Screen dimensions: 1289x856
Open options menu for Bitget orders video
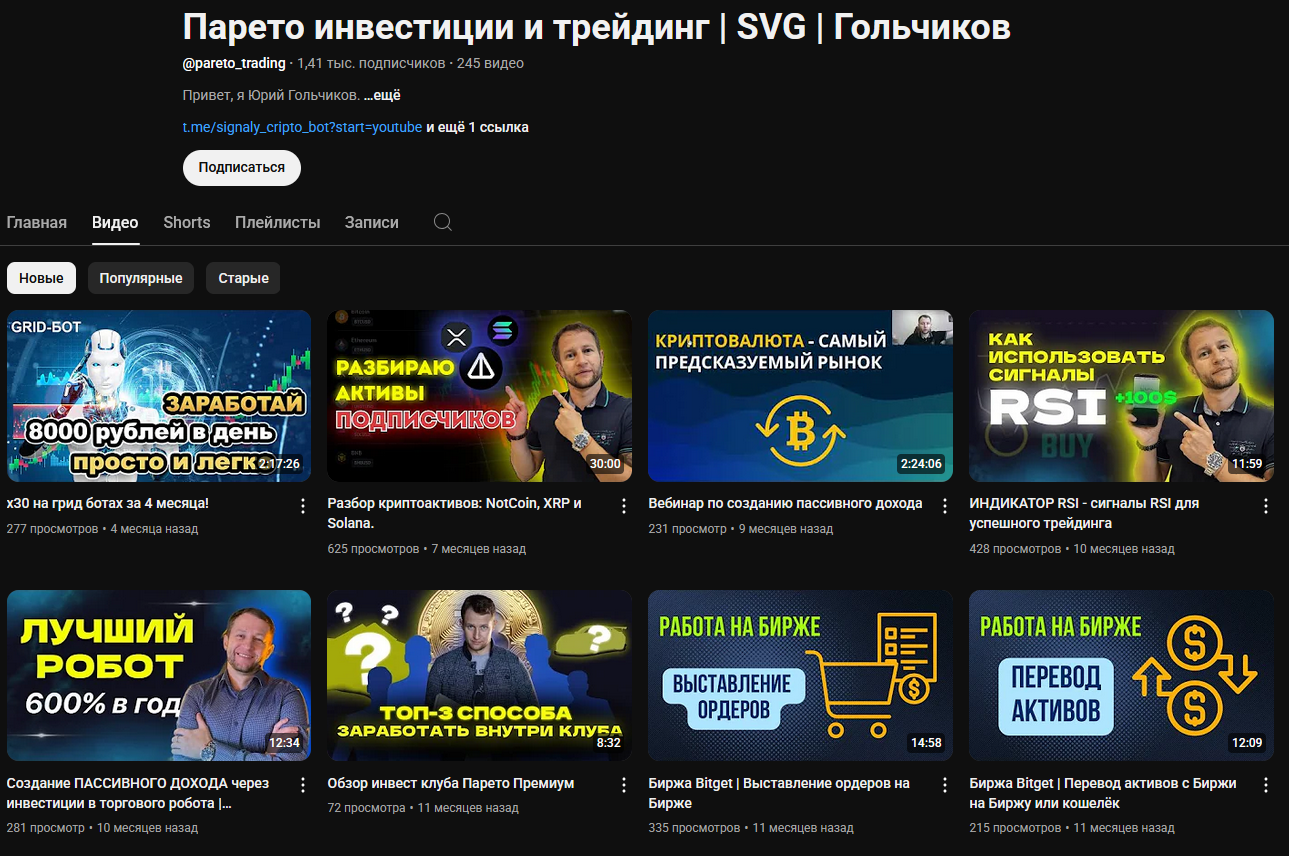click(x=944, y=786)
